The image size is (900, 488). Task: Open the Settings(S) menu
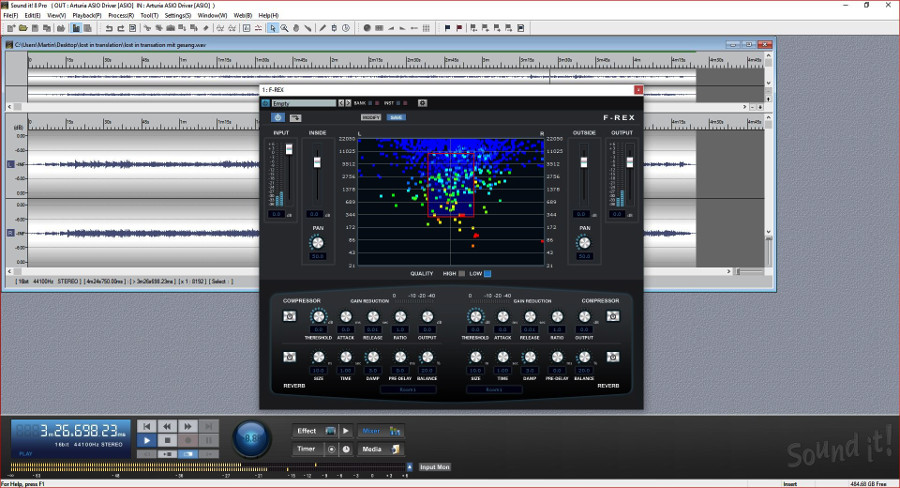[x=178, y=16]
